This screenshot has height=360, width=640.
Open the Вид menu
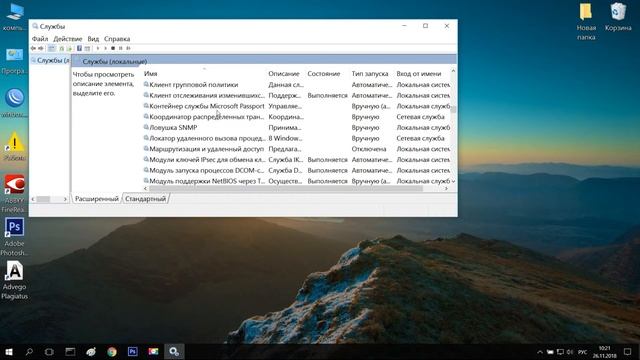[93, 39]
